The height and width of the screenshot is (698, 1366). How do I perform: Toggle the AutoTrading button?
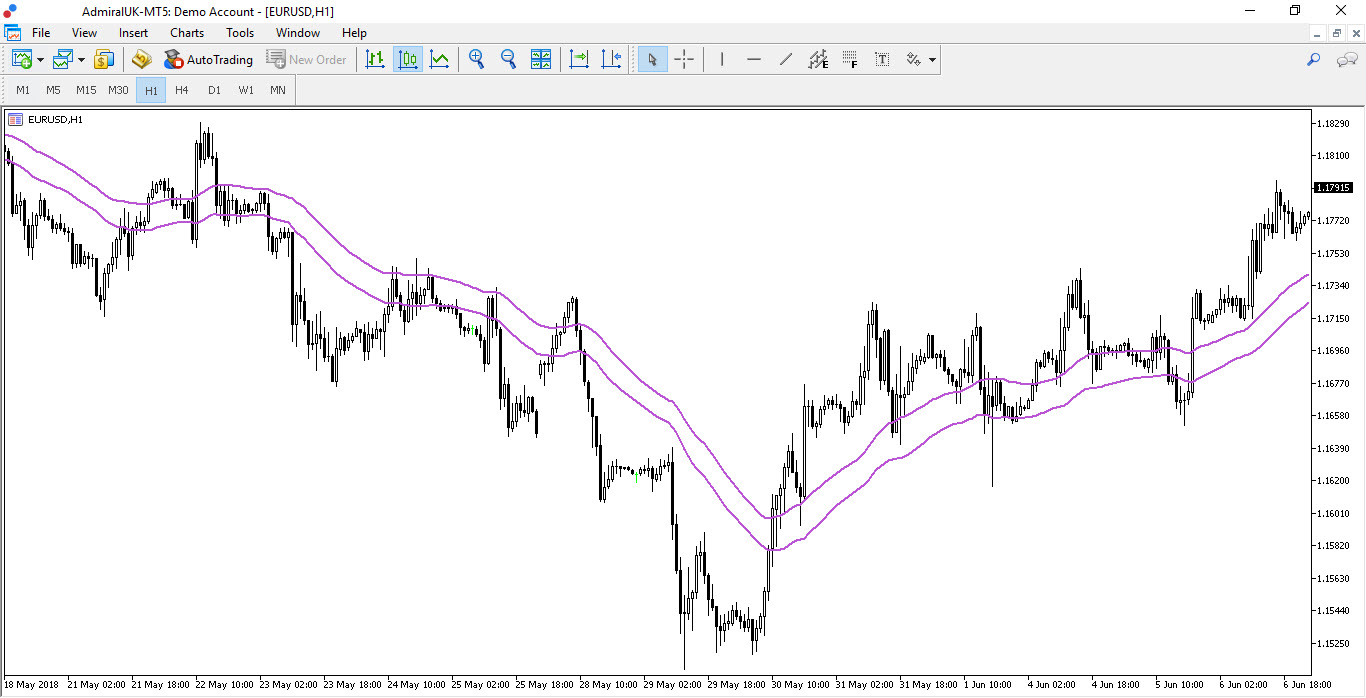tap(208, 59)
